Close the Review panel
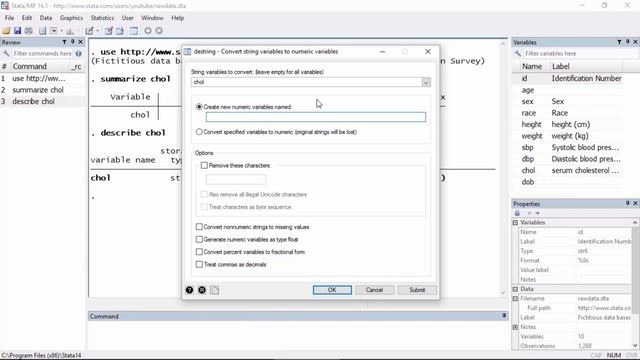The image size is (640, 360). 80,42
